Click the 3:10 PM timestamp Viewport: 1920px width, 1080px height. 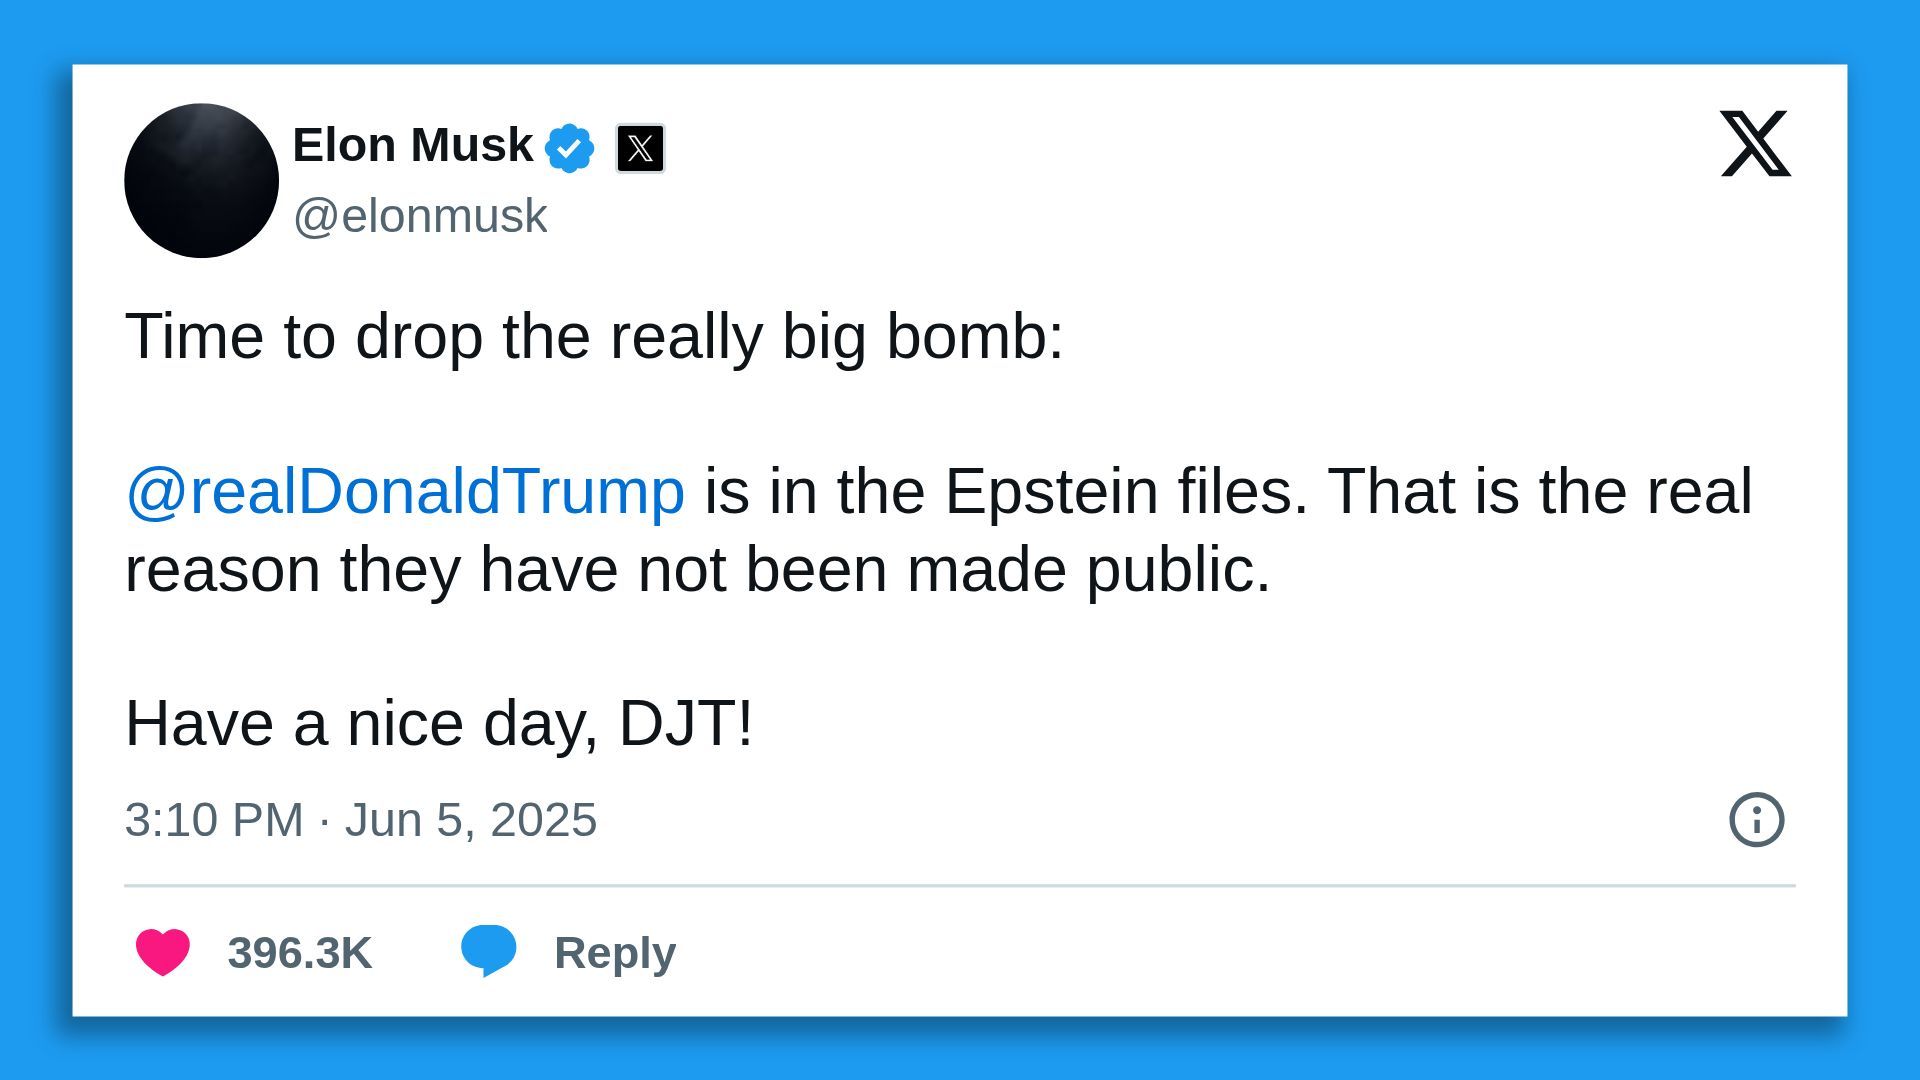coord(213,820)
